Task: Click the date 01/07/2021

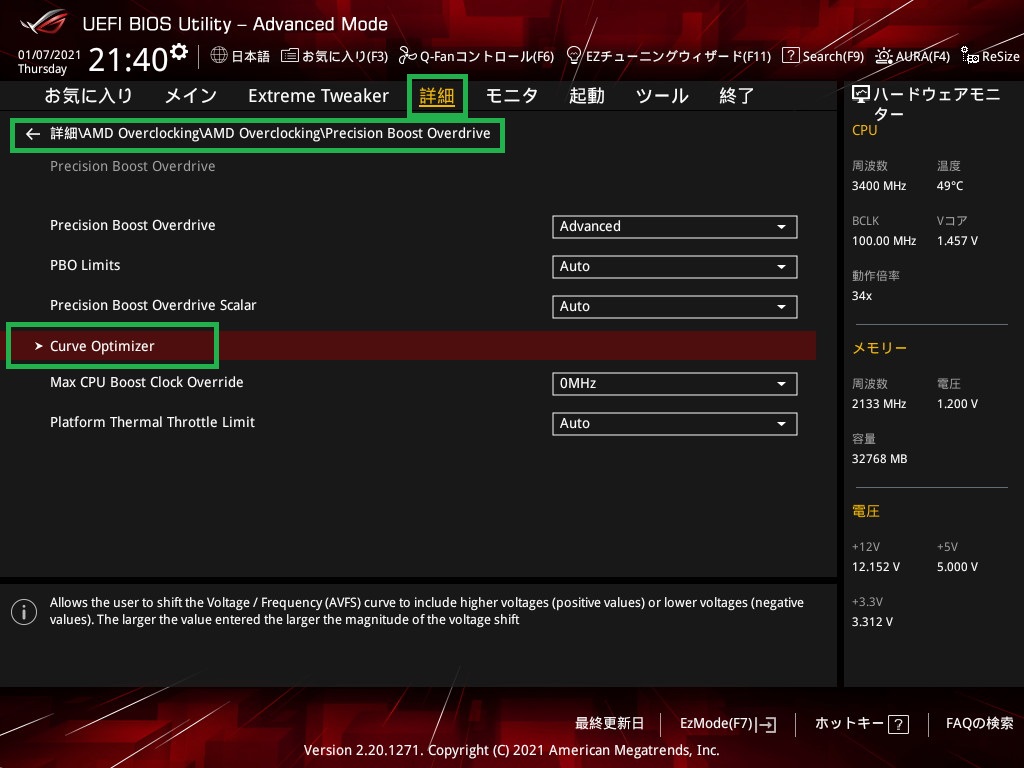Action: coord(50,55)
